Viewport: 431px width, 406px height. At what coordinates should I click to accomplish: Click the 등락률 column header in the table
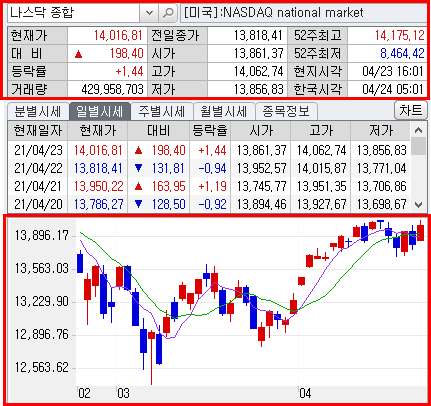pos(210,131)
